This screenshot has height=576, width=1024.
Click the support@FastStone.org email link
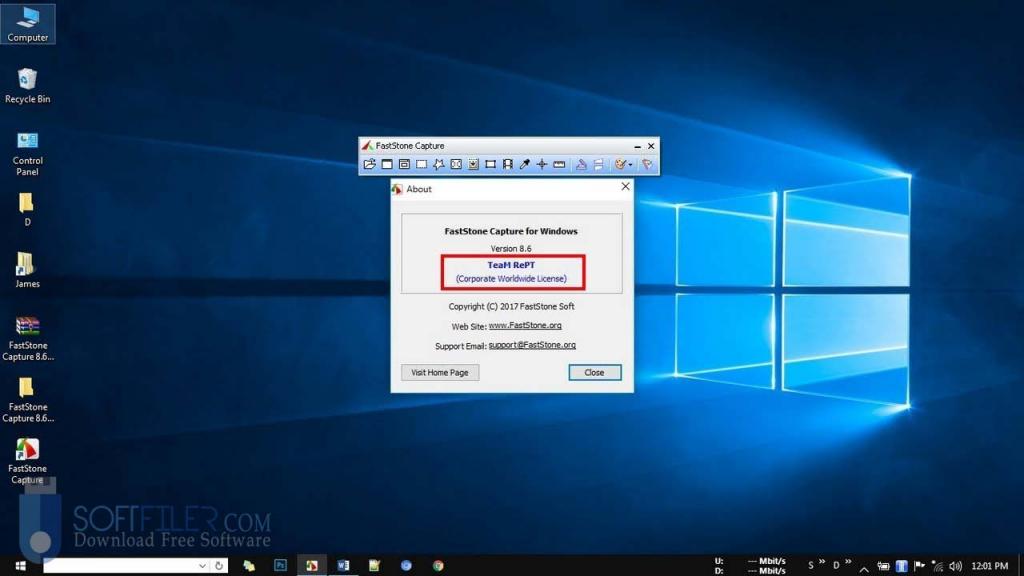532,345
